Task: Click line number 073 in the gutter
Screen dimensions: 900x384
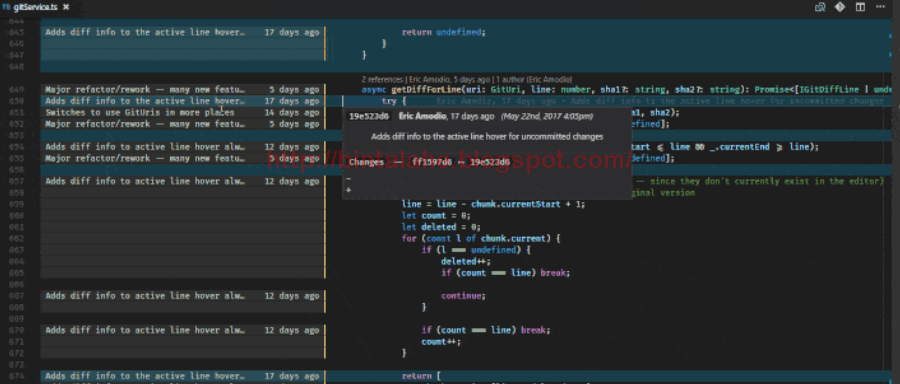Action: tap(16, 365)
